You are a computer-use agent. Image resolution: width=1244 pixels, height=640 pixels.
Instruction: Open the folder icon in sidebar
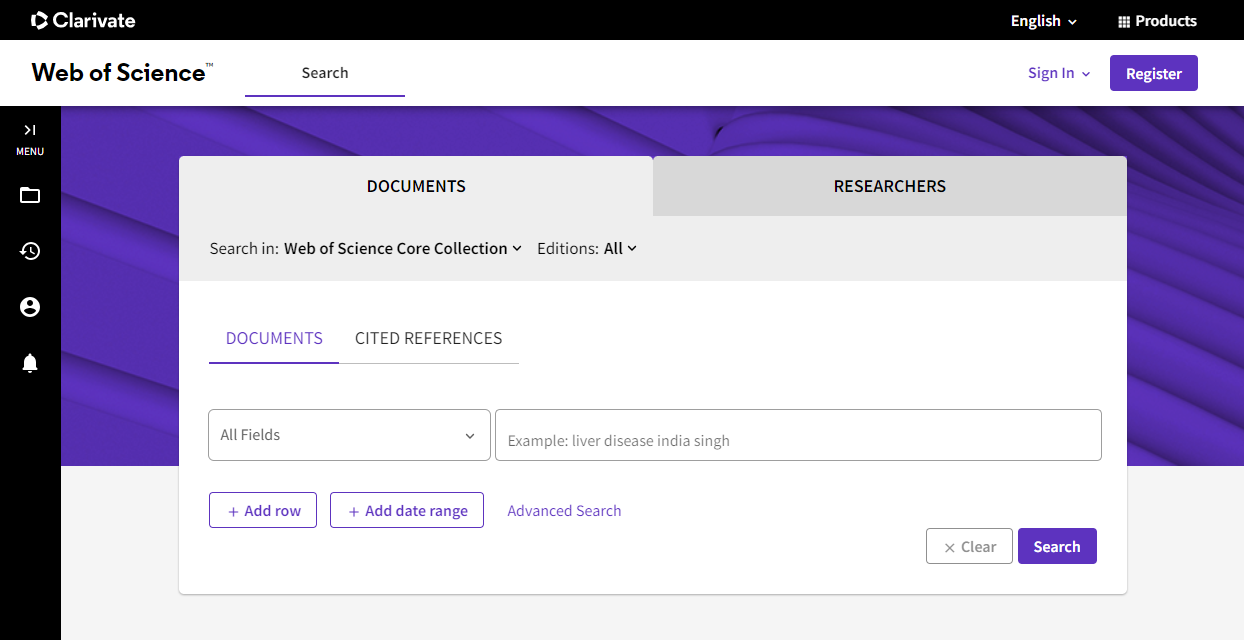click(30, 195)
